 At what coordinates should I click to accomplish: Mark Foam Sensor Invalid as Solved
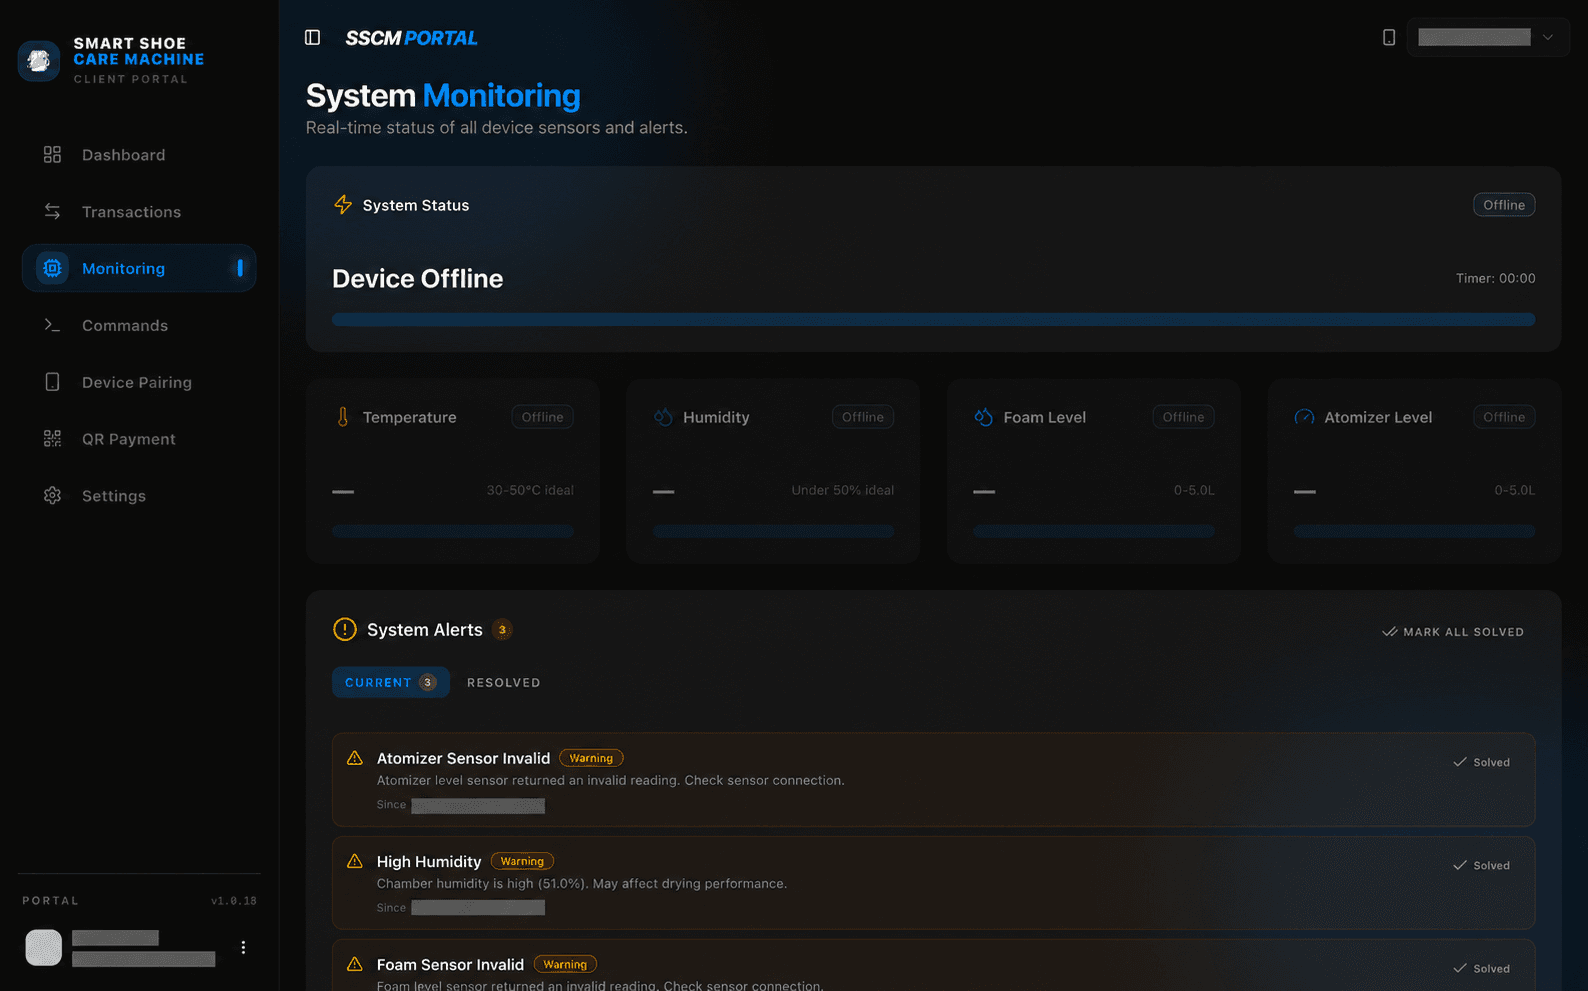coord(1481,968)
